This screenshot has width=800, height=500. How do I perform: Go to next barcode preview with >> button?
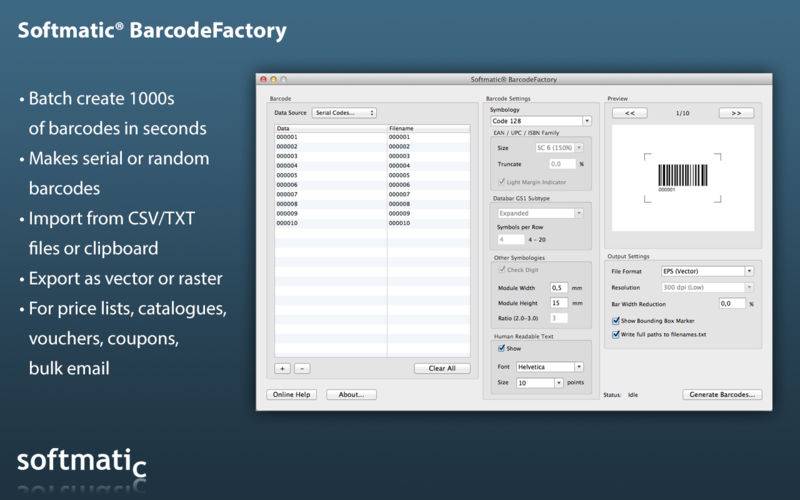pyautogui.click(x=736, y=113)
